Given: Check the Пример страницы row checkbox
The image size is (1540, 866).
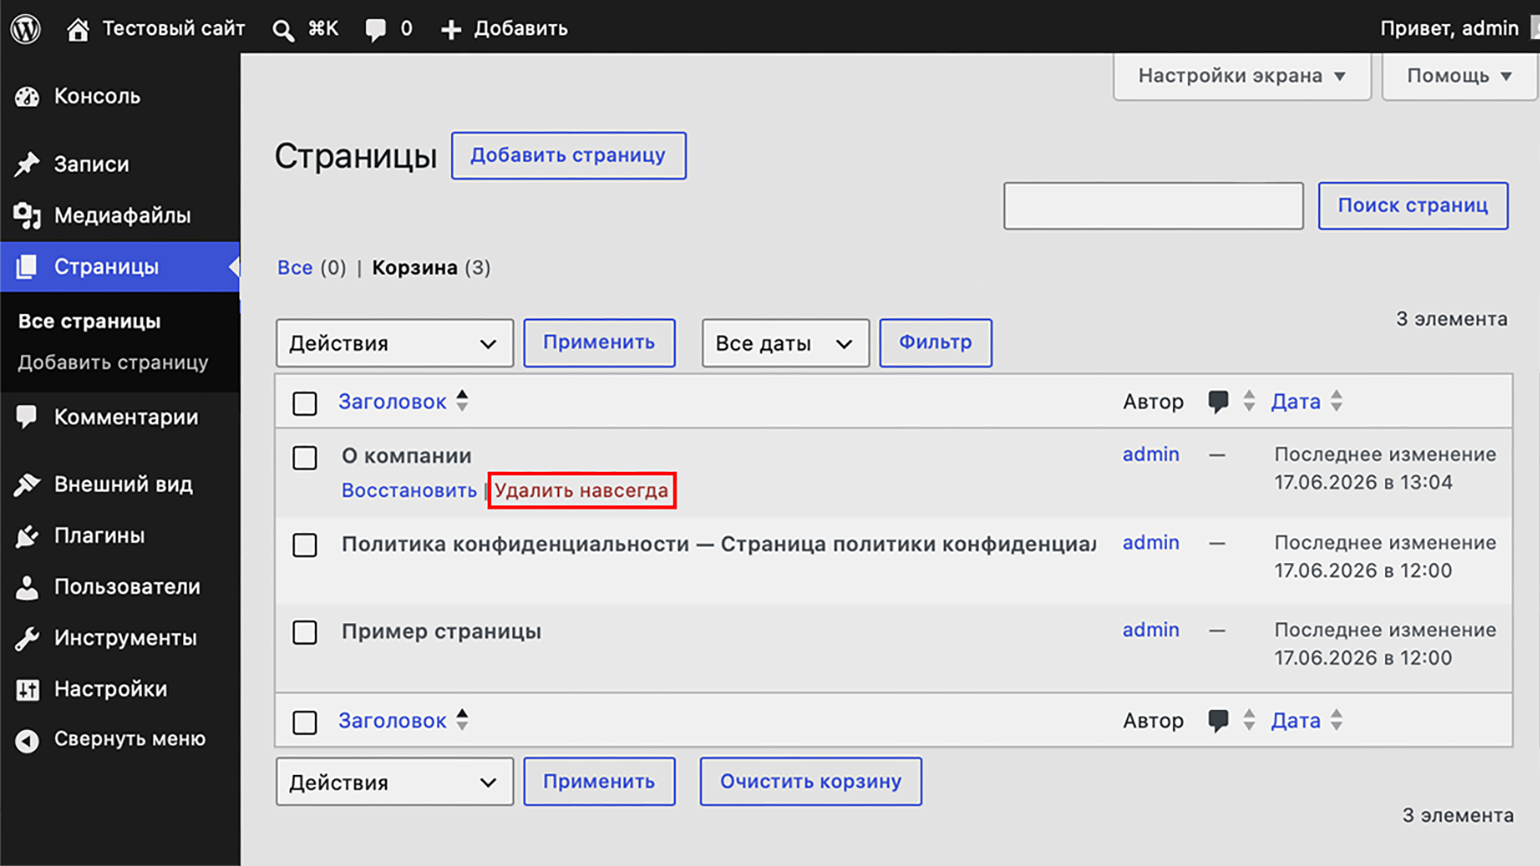Looking at the screenshot, I should [305, 632].
